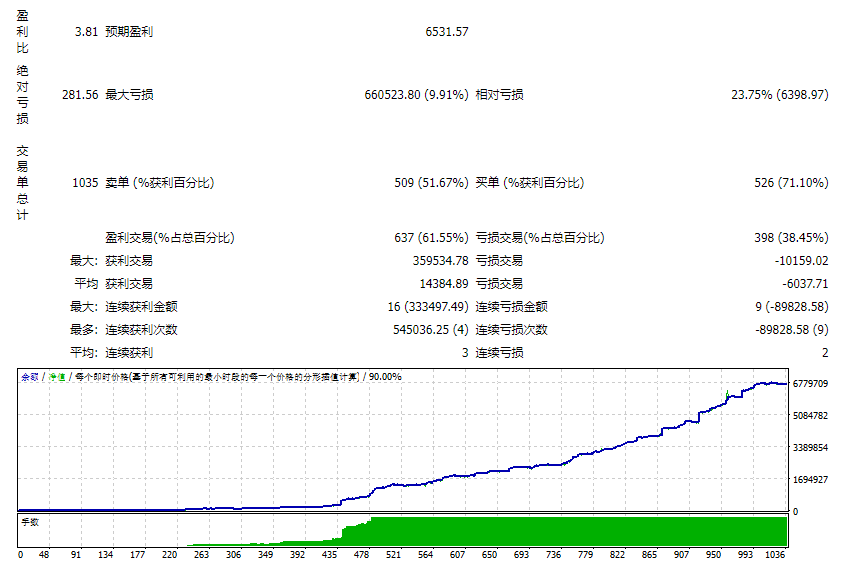Select the 卖单 value 509 (51.67%)

tap(431, 183)
